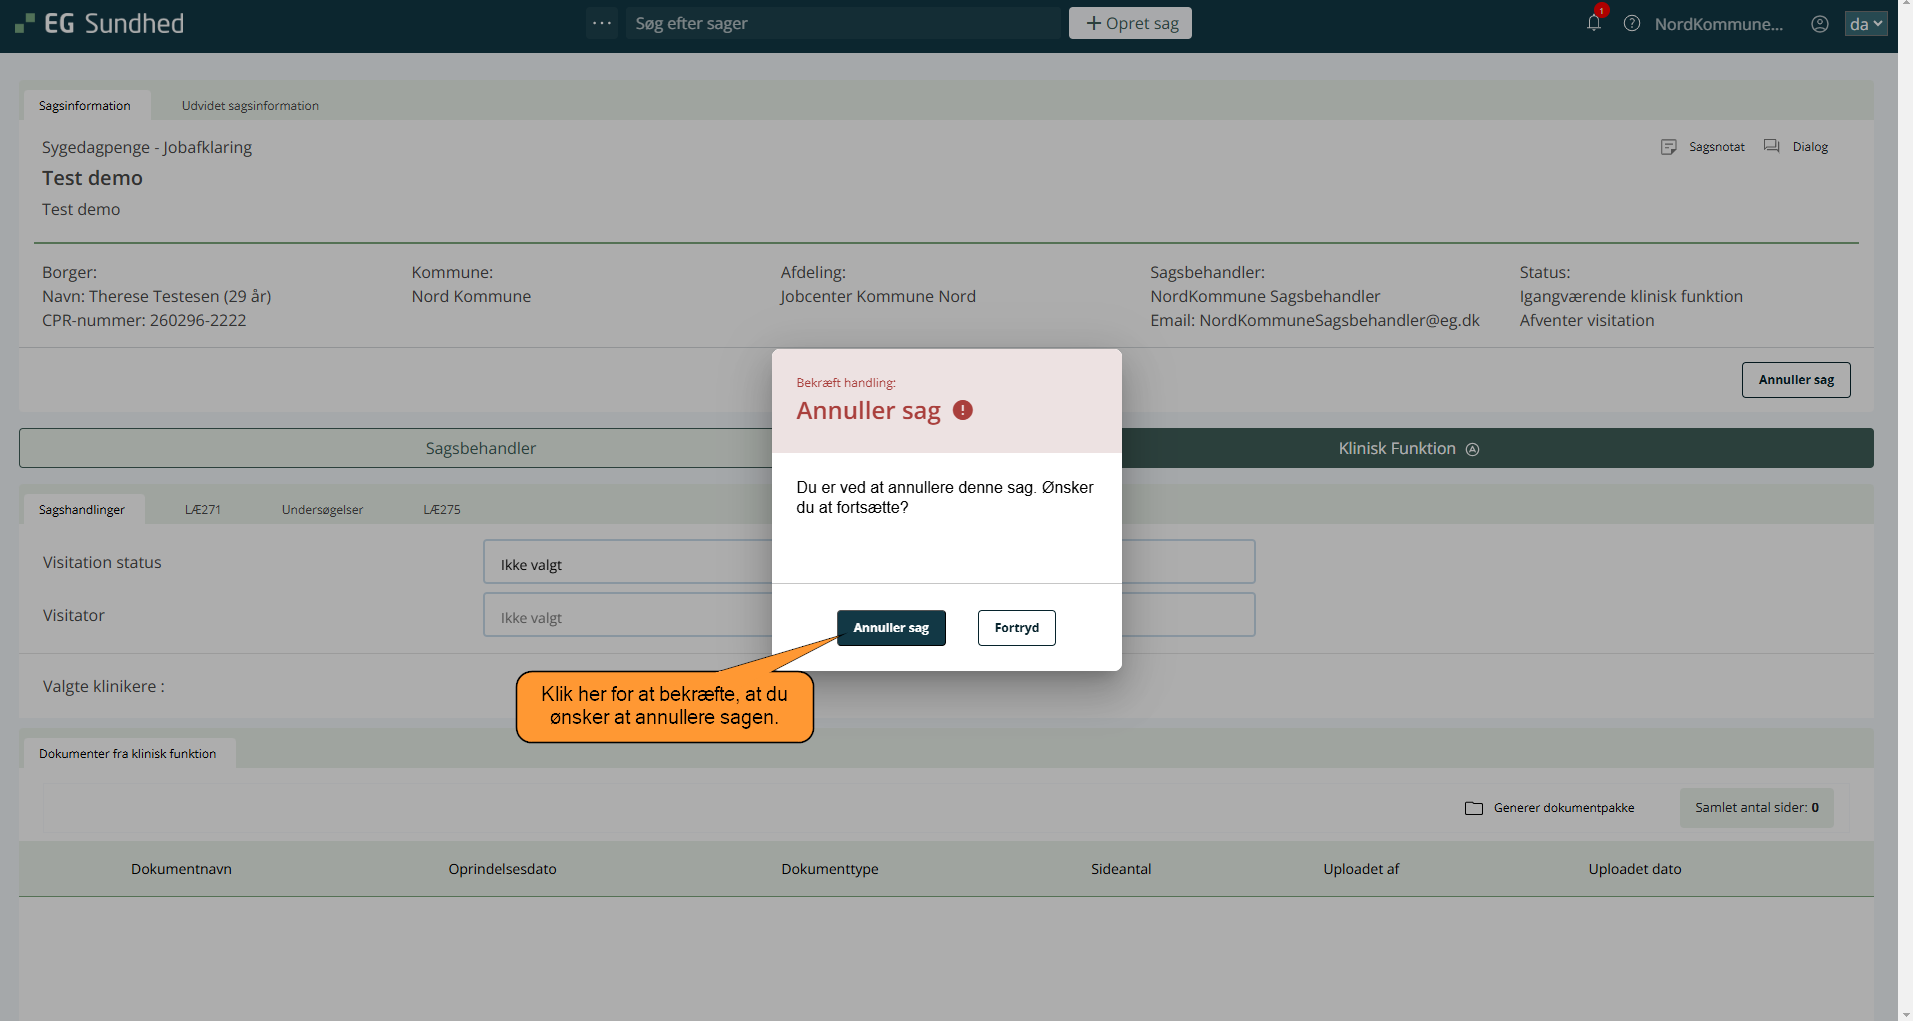1913x1021 pixels.
Task: Open the Dialog chat icon
Action: tap(1771, 146)
